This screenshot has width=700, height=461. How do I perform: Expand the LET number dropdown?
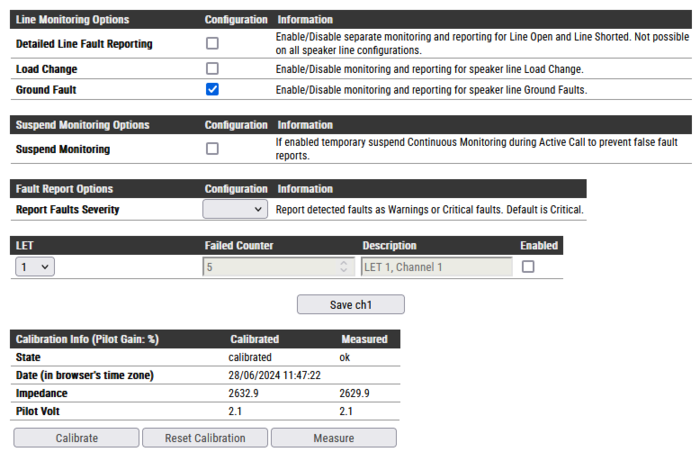pos(35,267)
